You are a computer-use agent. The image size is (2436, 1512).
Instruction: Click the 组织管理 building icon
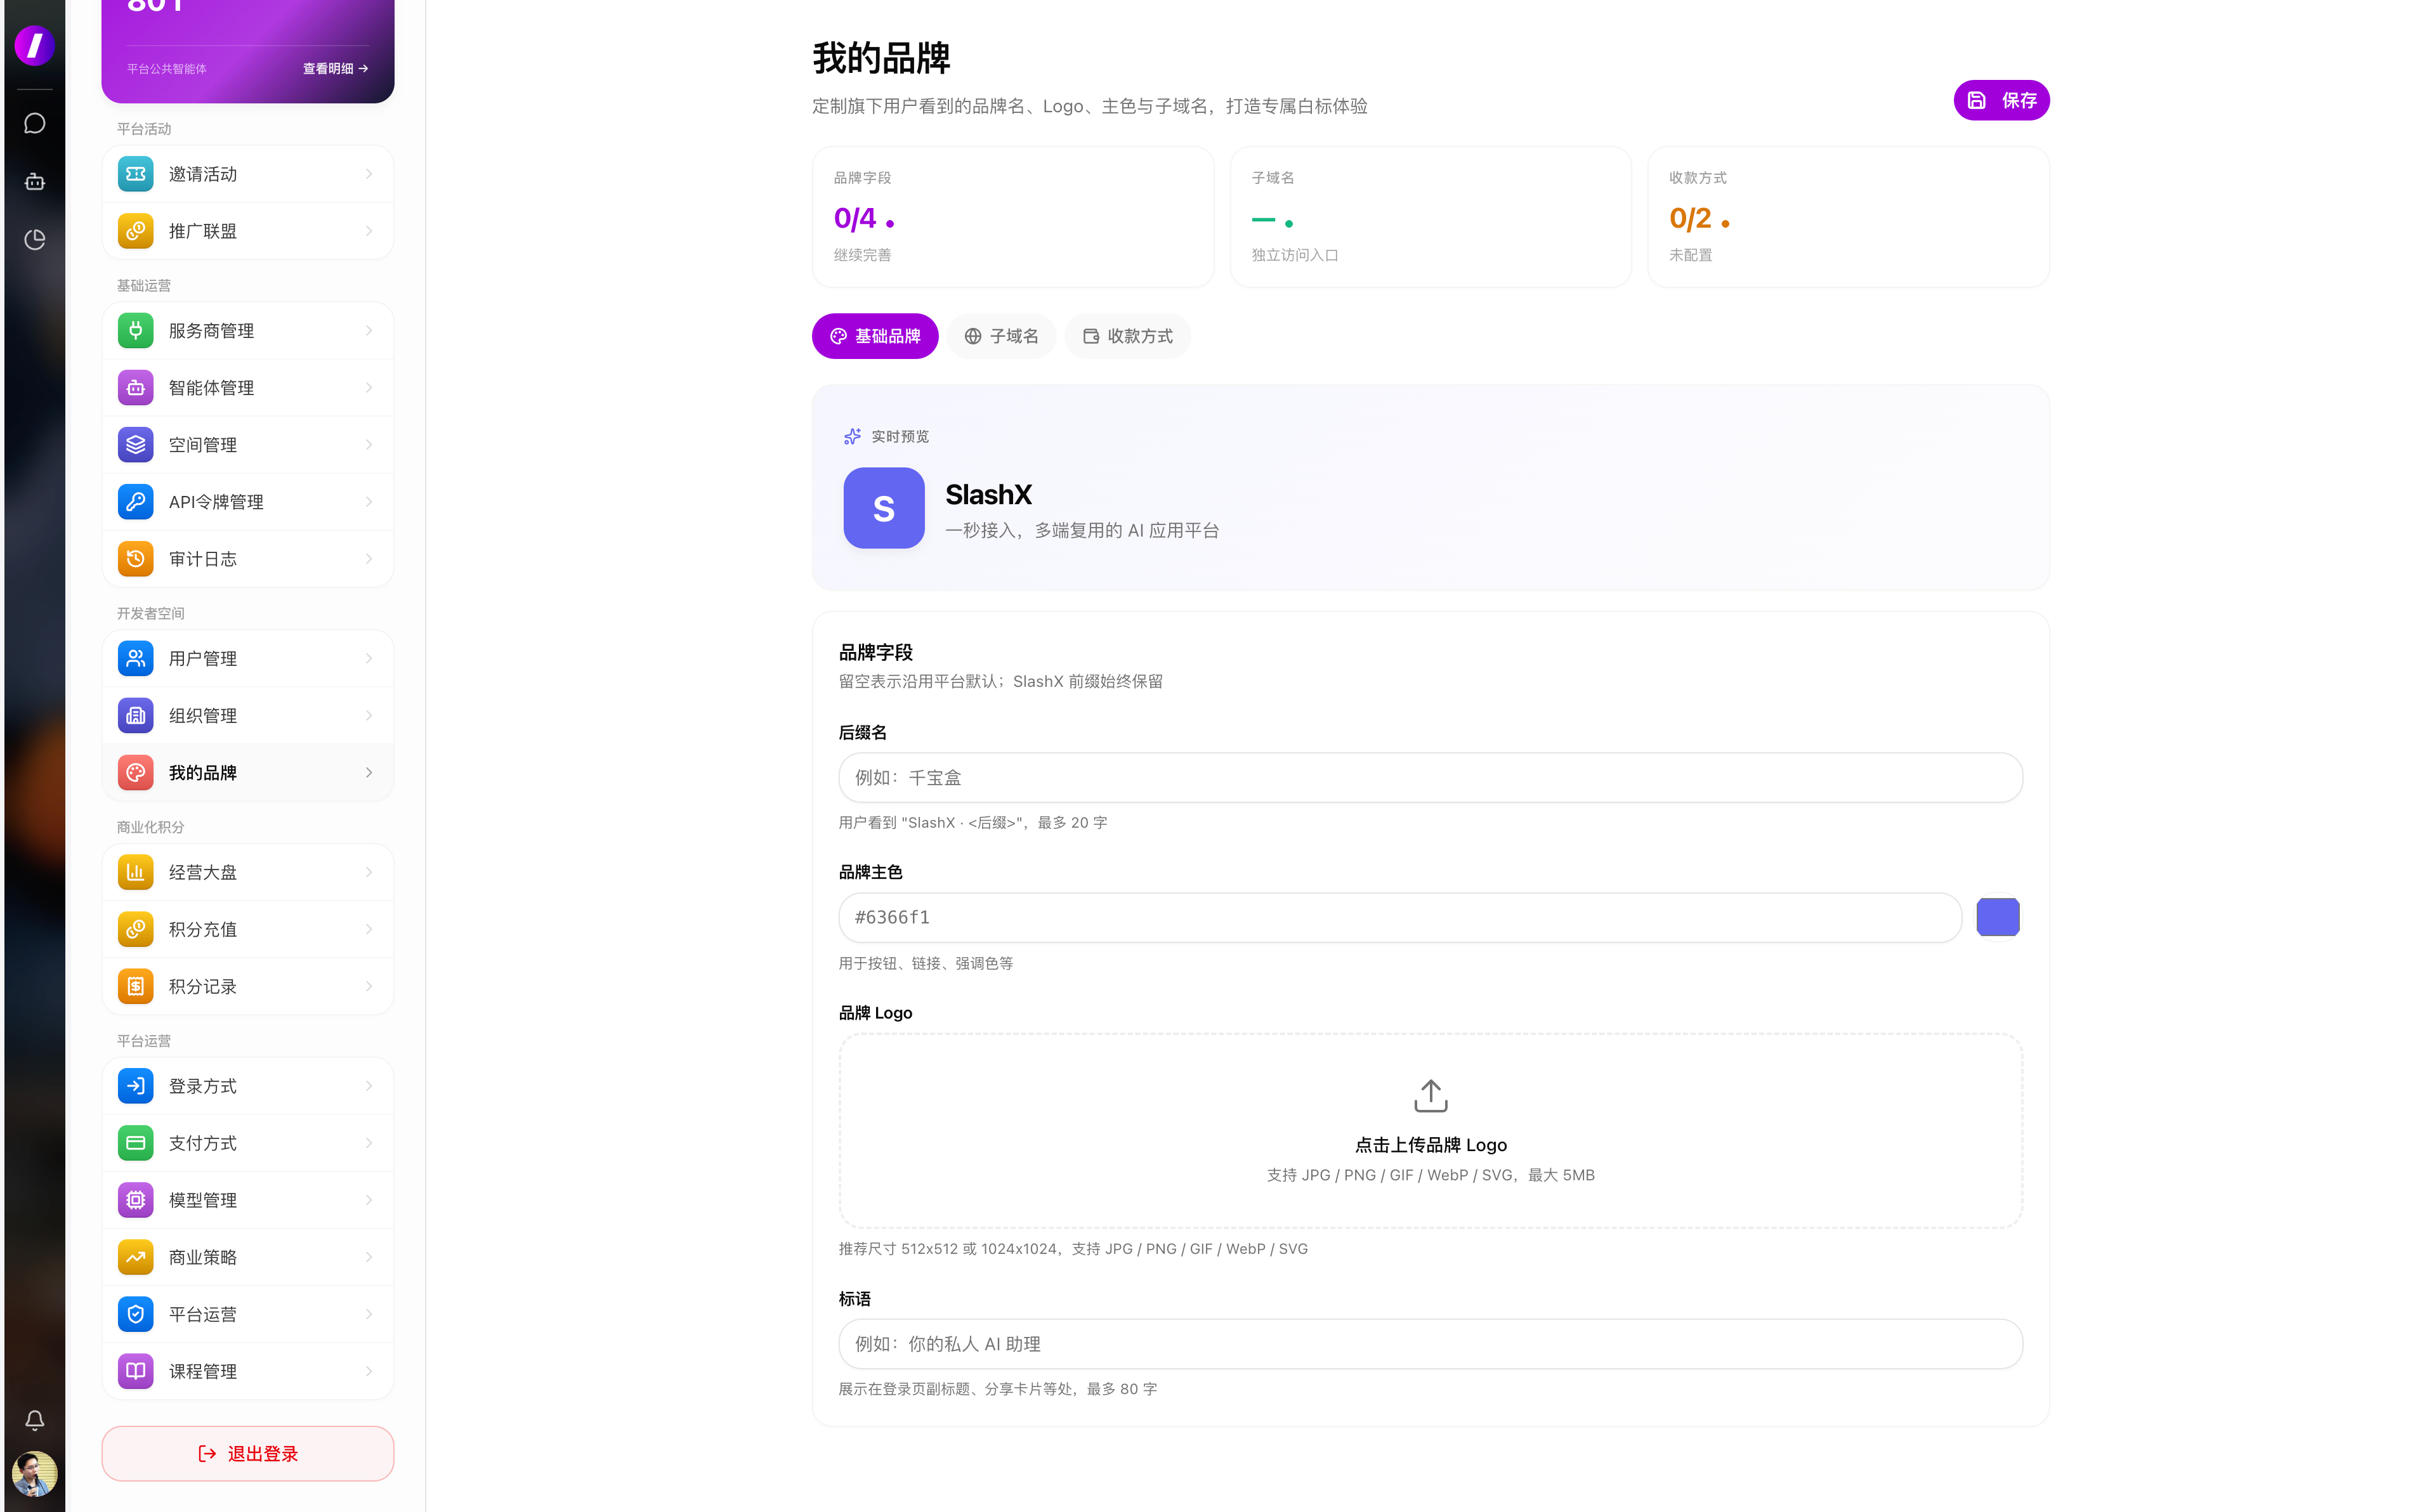(136, 716)
